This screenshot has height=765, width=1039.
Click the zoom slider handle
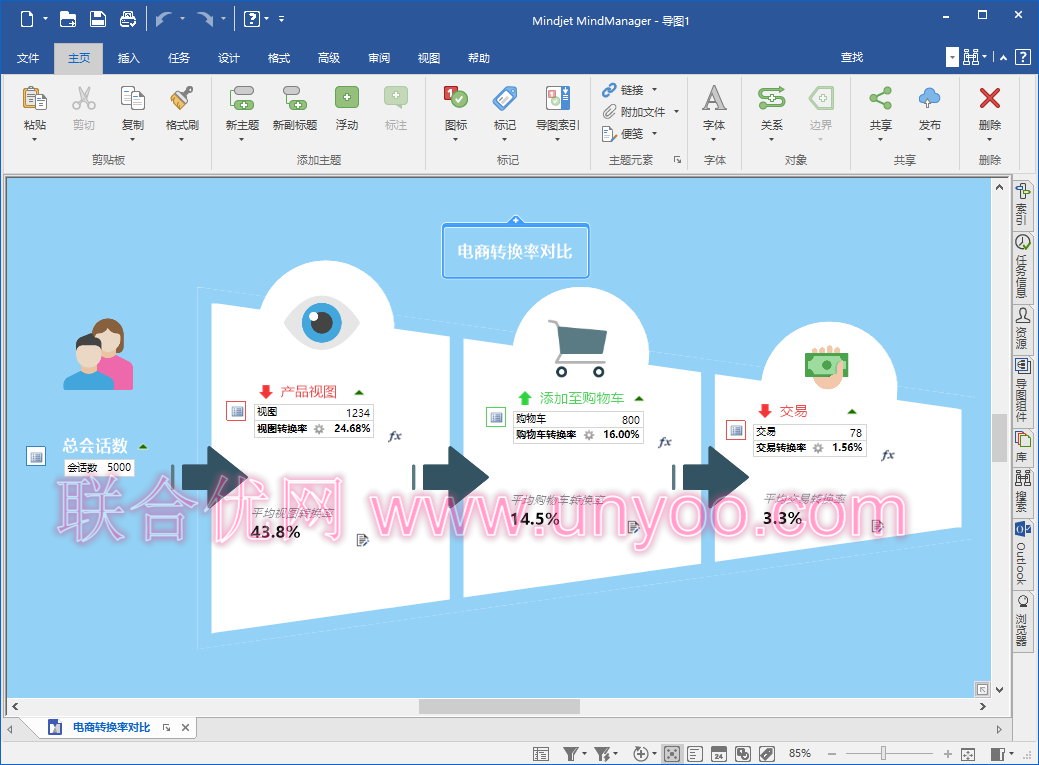(883, 753)
